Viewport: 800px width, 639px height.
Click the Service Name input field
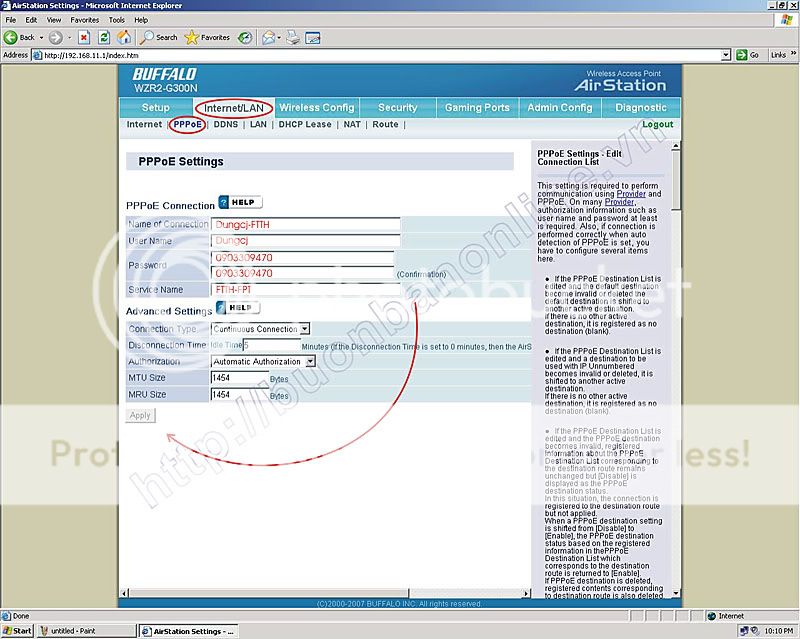306,289
